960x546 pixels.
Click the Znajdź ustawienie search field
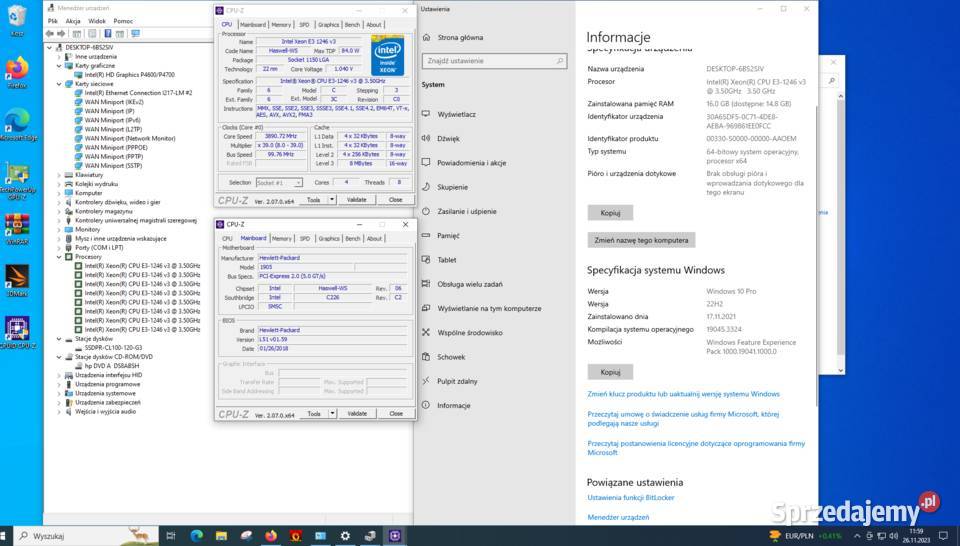(494, 61)
